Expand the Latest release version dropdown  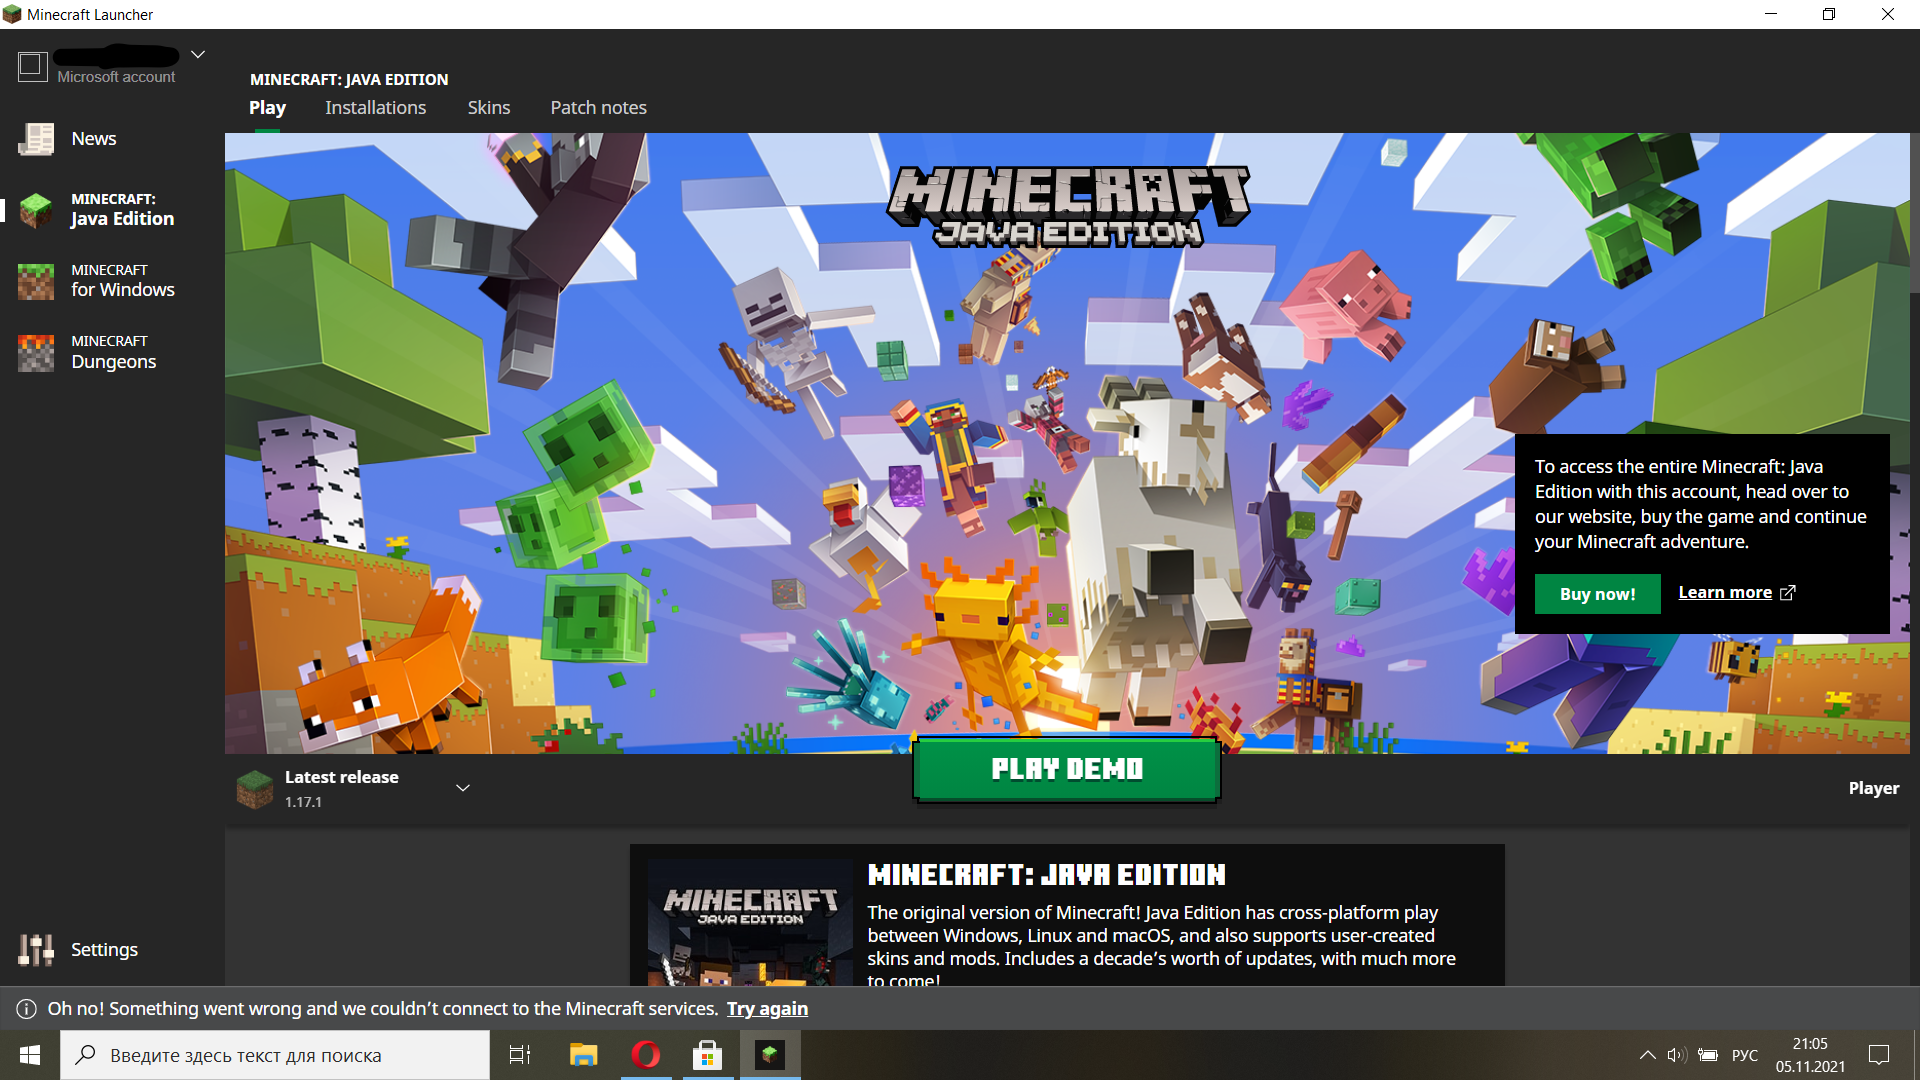463,788
